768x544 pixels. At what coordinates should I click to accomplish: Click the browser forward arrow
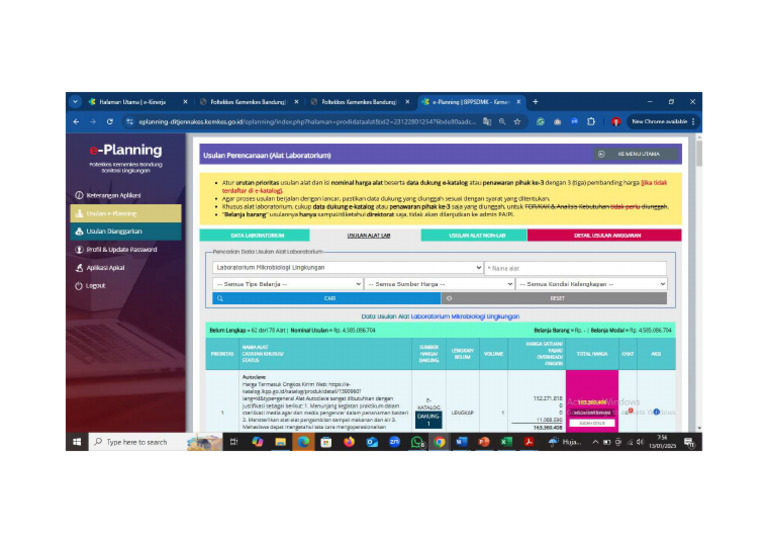tap(93, 122)
